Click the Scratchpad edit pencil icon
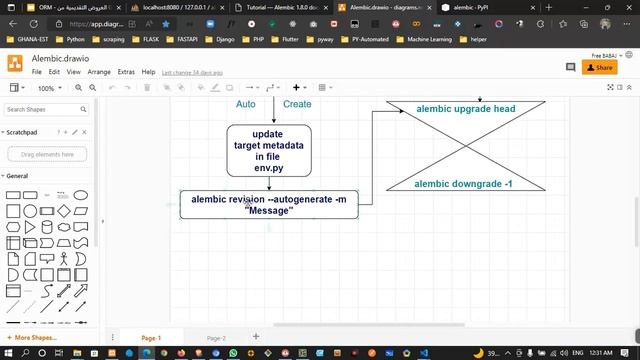The image size is (640, 360). coord(75,132)
